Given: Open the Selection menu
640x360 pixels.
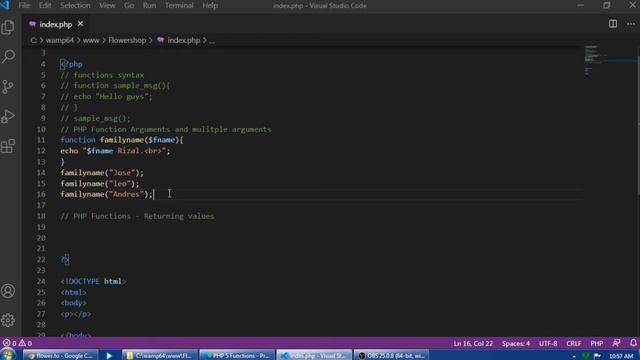Looking at the screenshot, I should pos(76,5).
